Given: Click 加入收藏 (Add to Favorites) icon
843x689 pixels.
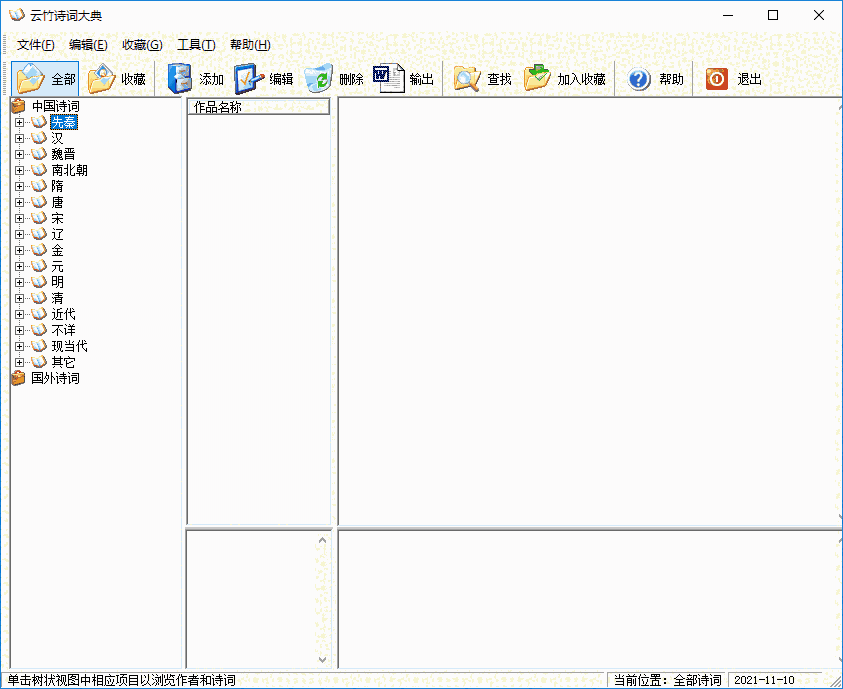Looking at the screenshot, I should [x=537, y=79].
